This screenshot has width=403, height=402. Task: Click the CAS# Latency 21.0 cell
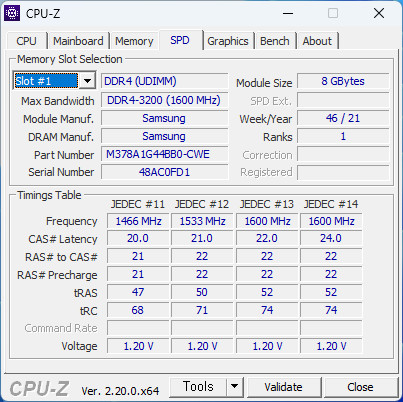202,238
